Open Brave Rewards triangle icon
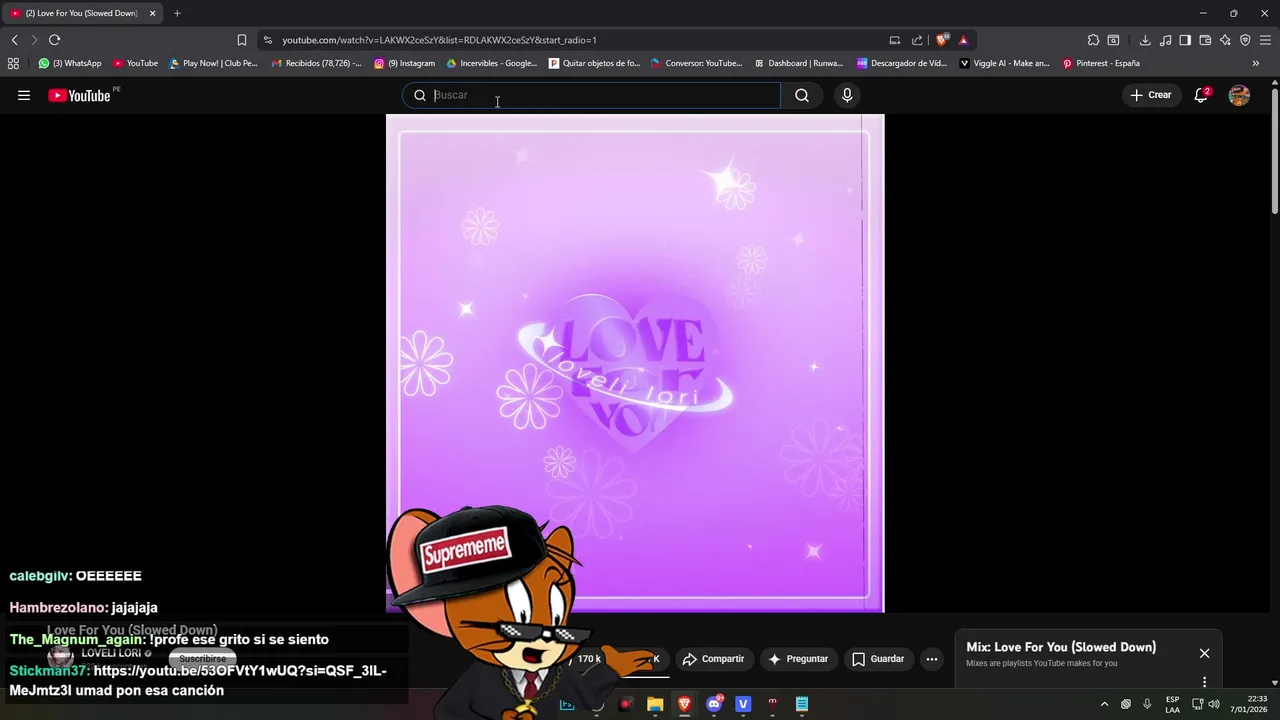Viewport: 1280px width, 720px height. pos(963,40)
